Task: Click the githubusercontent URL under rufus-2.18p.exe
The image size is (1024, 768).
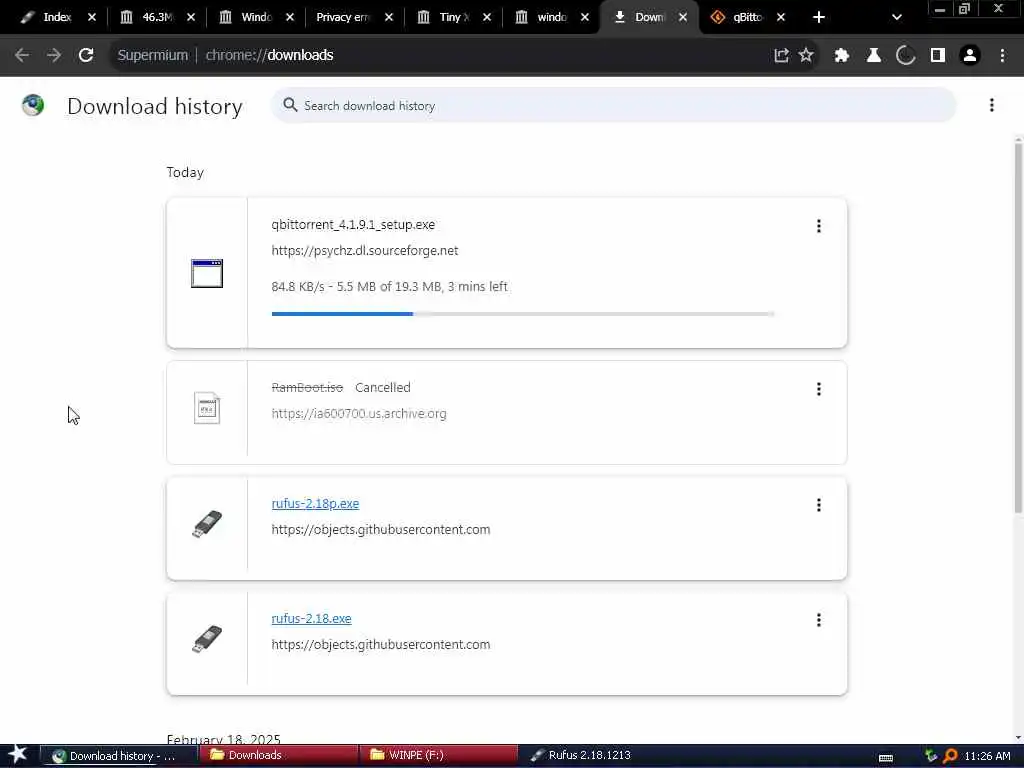Action: (381, 530)
